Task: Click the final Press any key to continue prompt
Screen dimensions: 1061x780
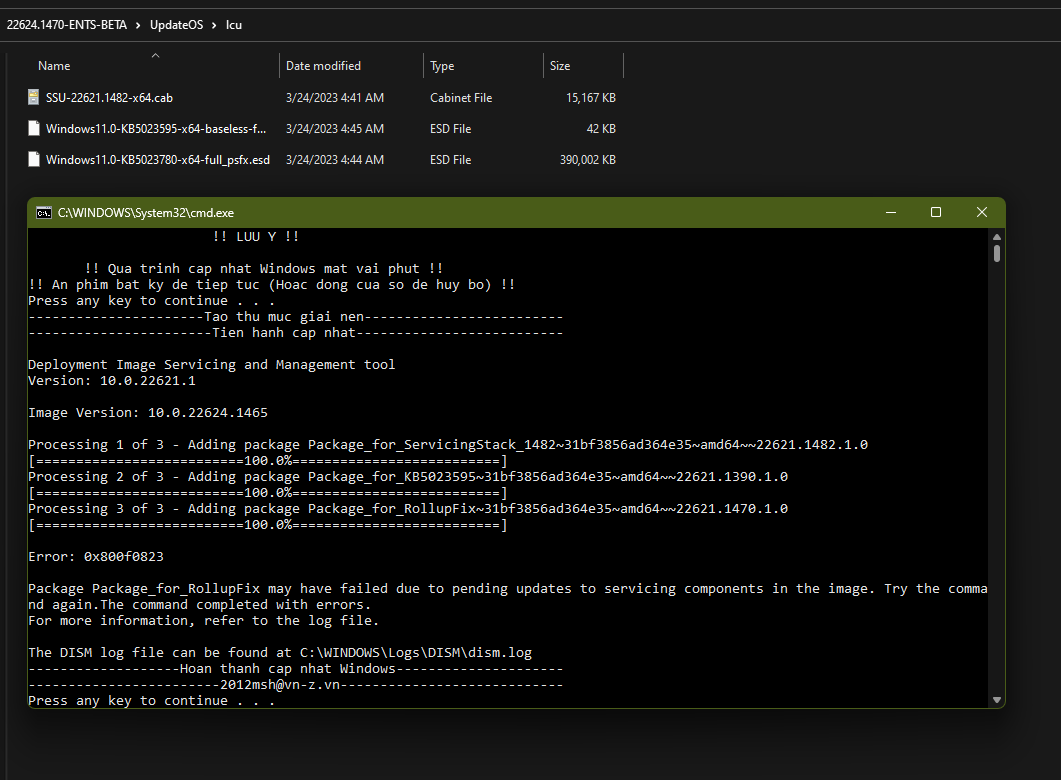Action: [x=151, y=701]
